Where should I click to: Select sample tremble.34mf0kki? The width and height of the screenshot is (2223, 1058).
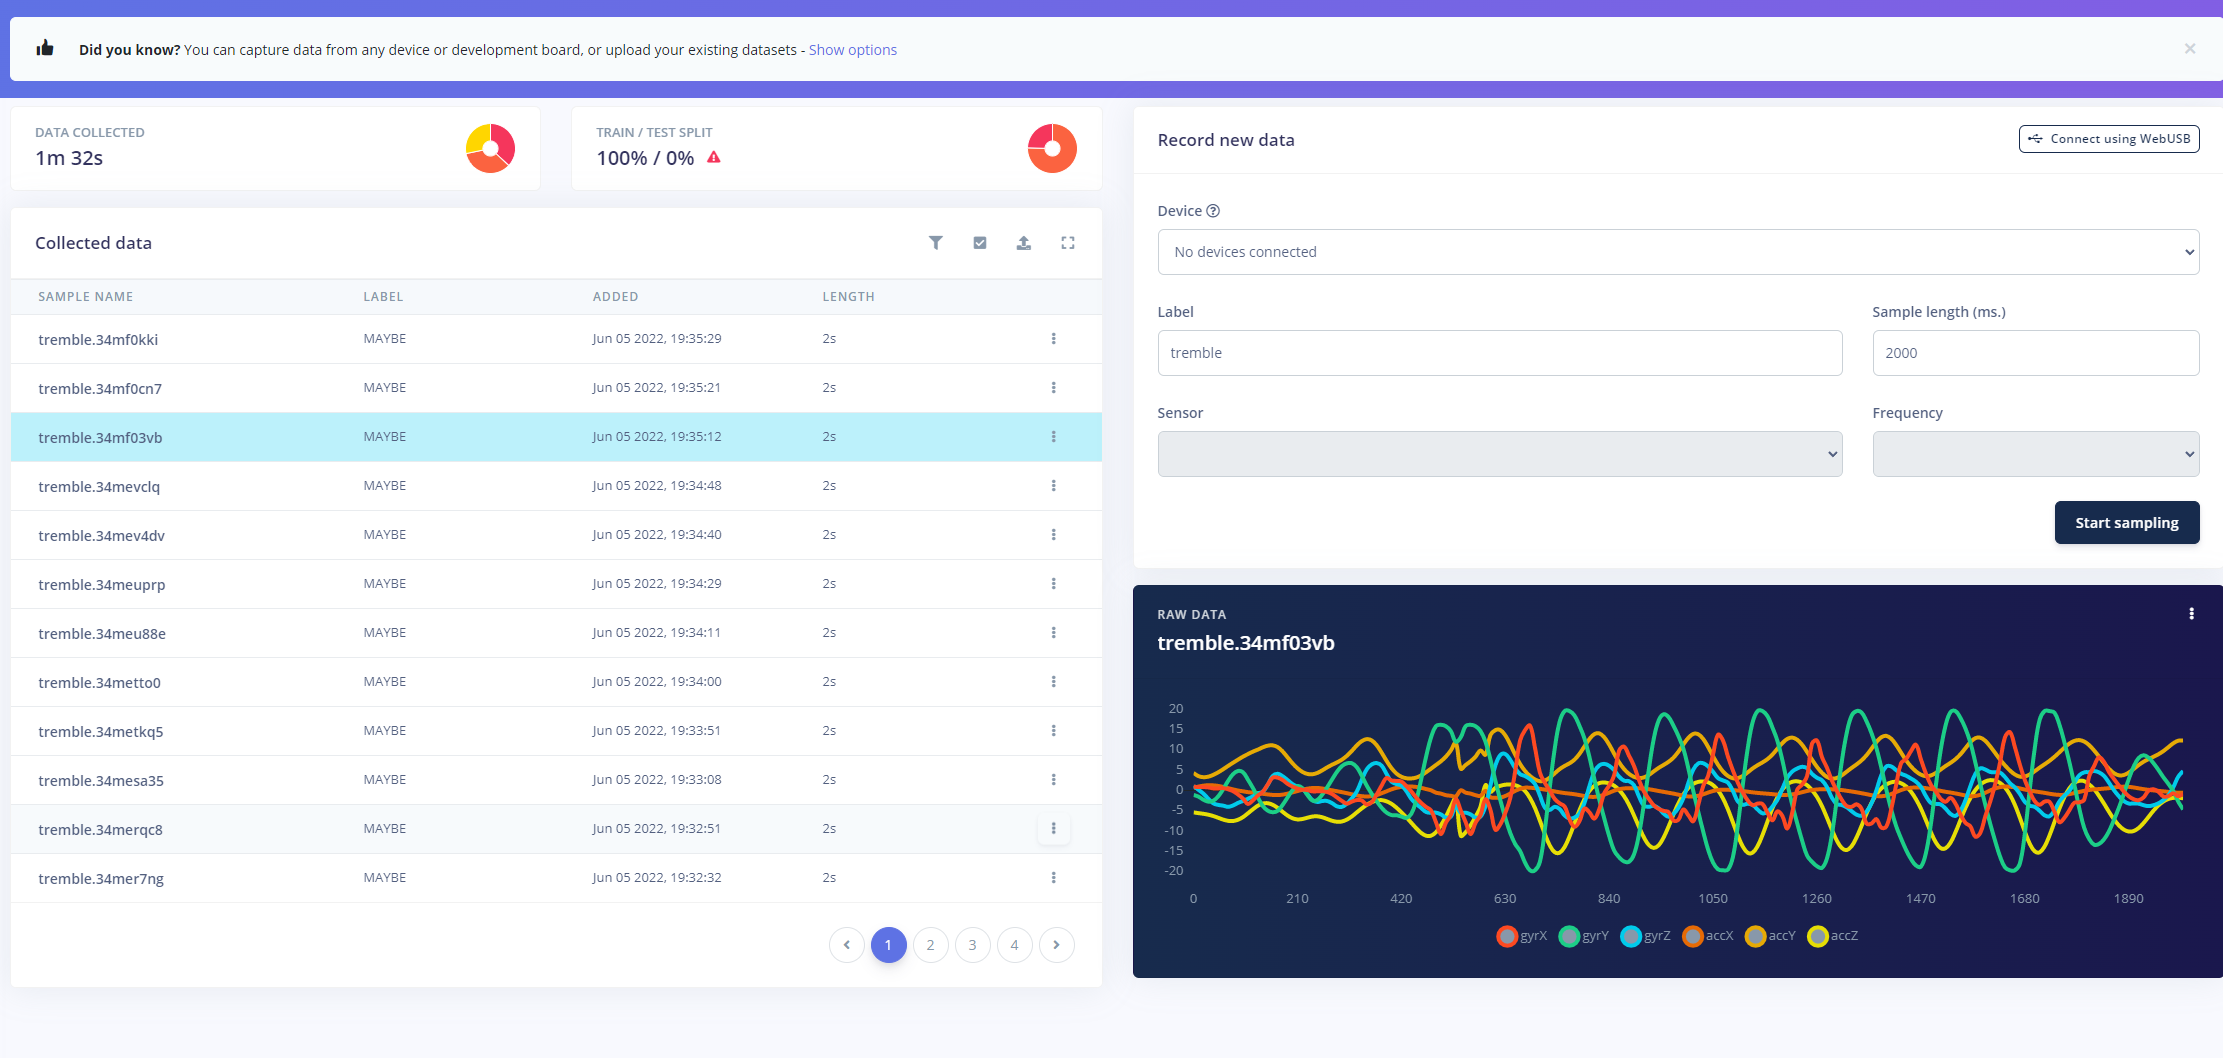click(556, 339)
